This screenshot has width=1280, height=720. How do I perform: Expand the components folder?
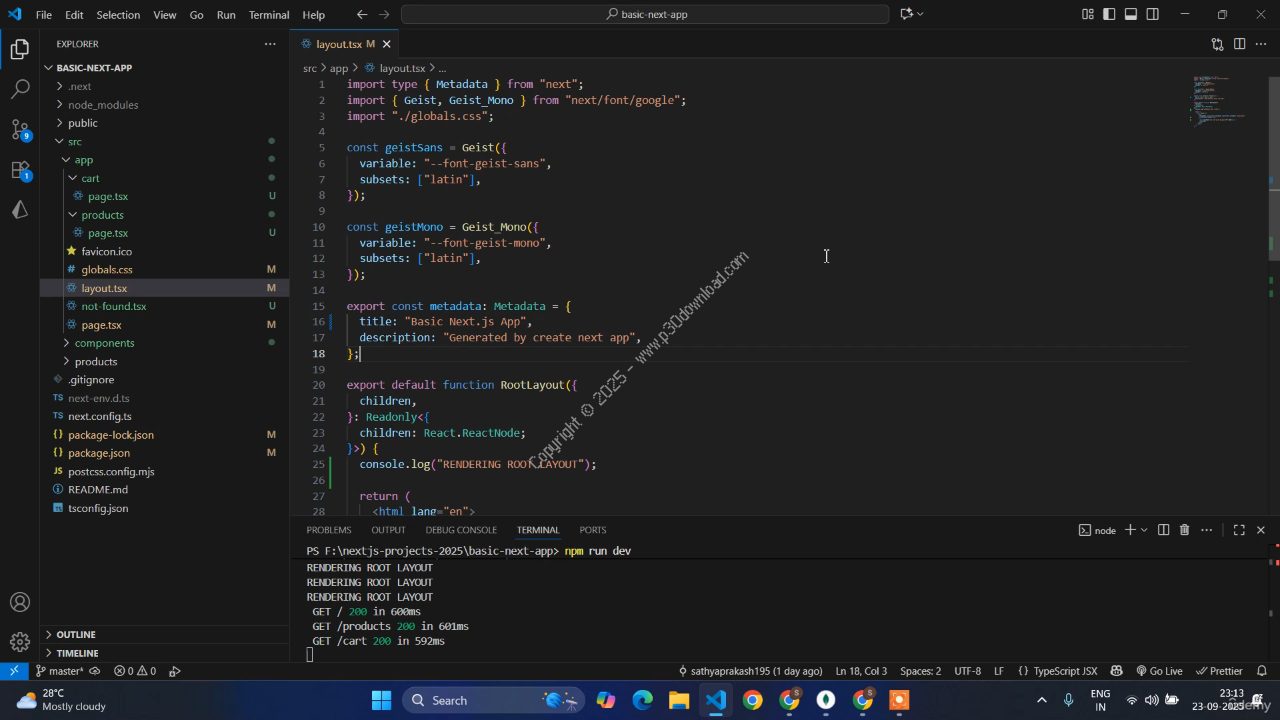(x=104, y=343)
